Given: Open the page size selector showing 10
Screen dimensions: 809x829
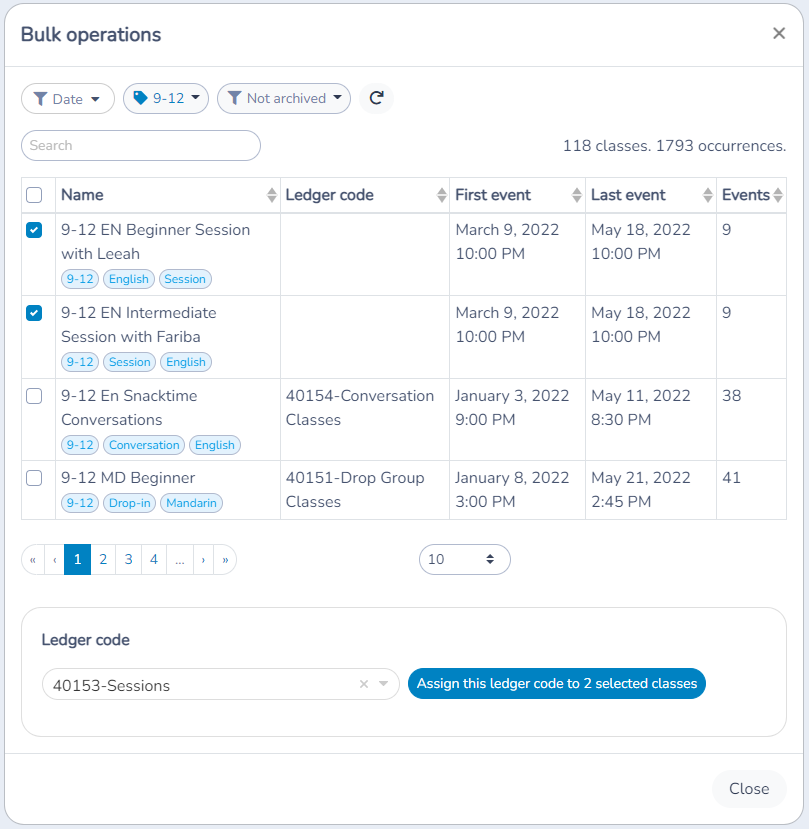Looking at the screenshot, I should click(465, 559).
